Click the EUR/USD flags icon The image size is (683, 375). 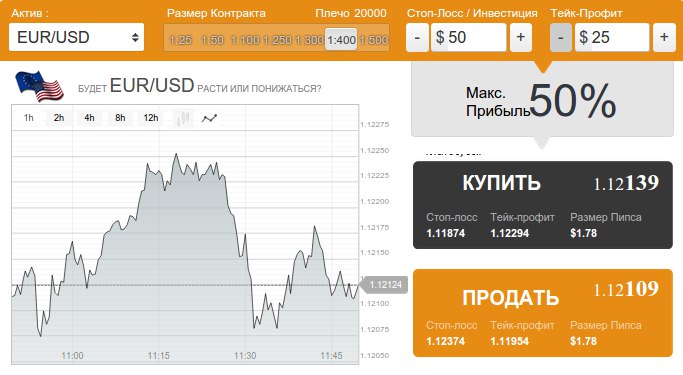click(39, 86)
